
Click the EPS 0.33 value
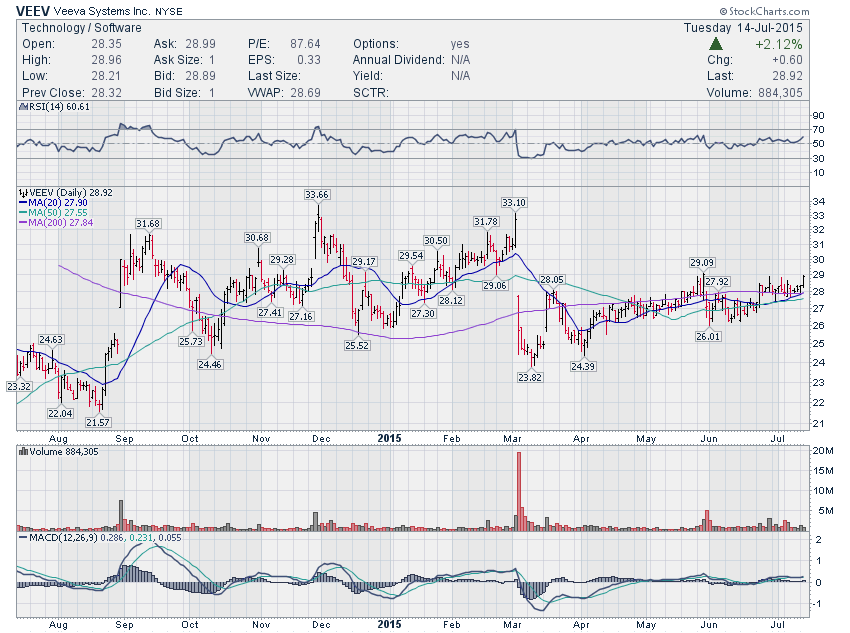coord(308,60)
